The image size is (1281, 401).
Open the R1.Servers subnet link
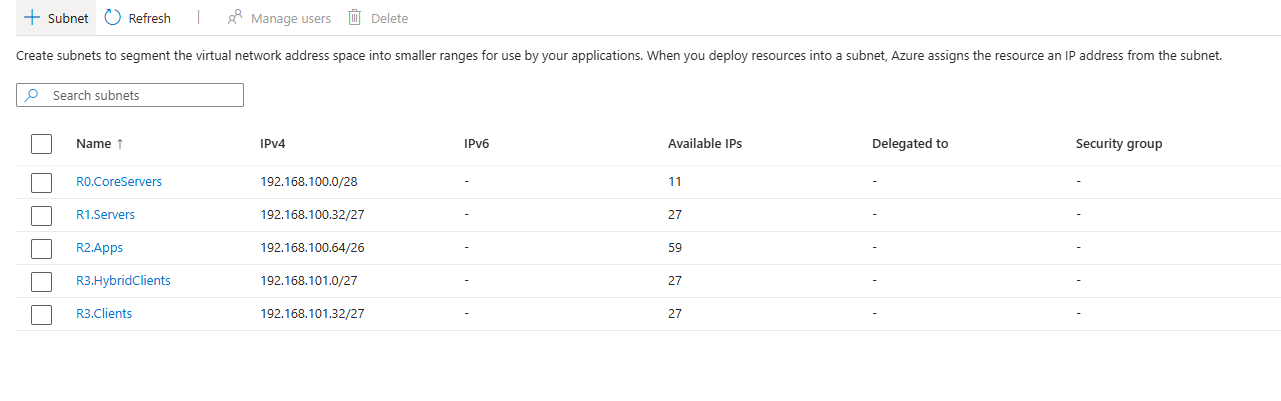pyautogui.click(x=105, y=215)
